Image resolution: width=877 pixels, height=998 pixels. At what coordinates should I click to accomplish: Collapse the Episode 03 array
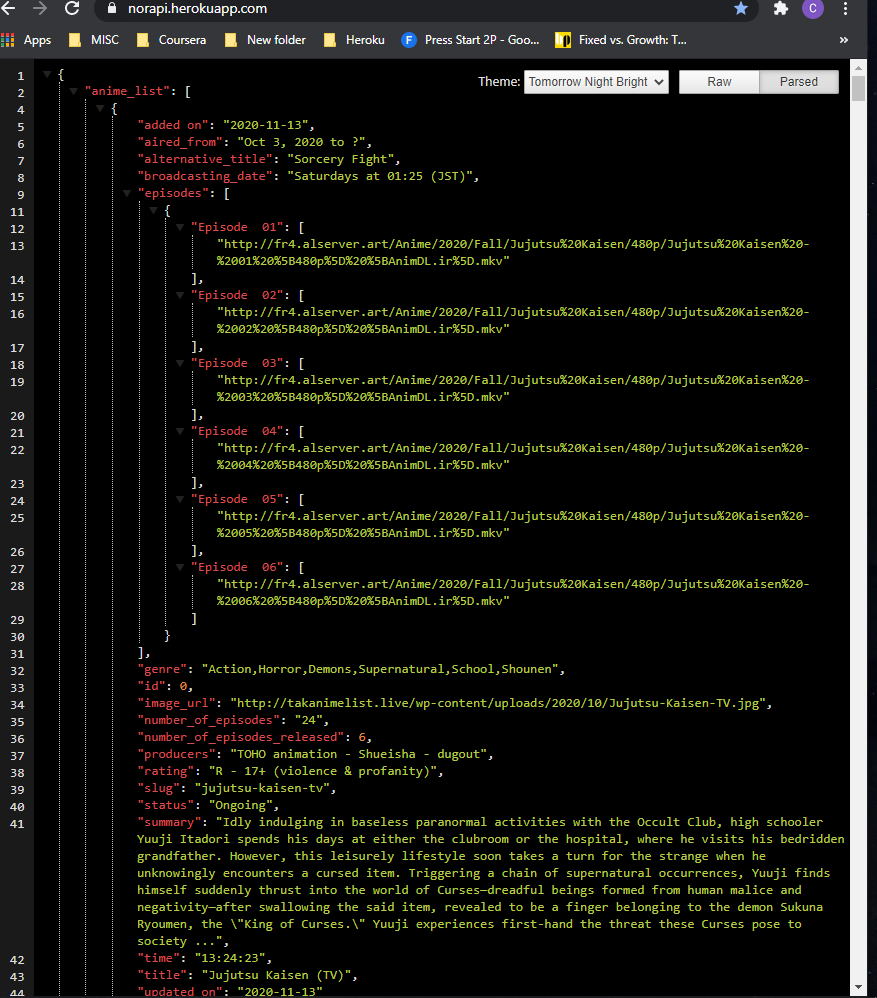pyautogui.click(x=180, y=363)
